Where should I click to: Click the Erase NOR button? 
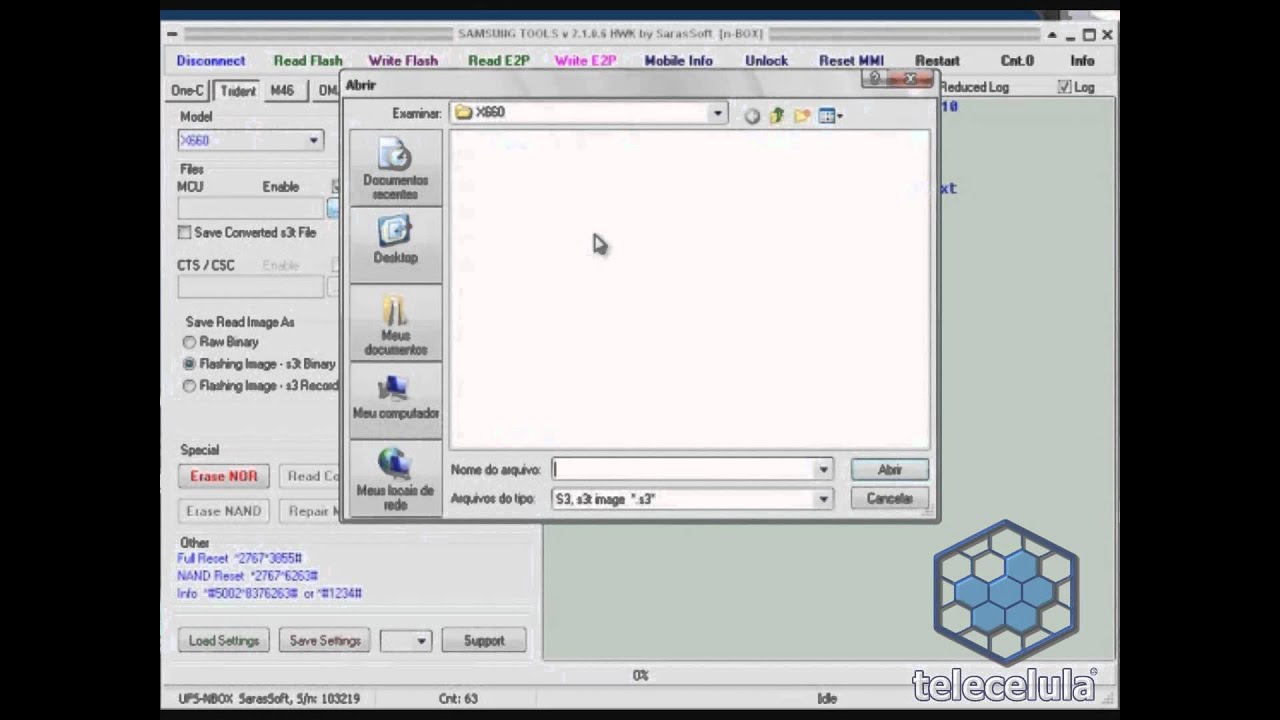pos(224,476)
